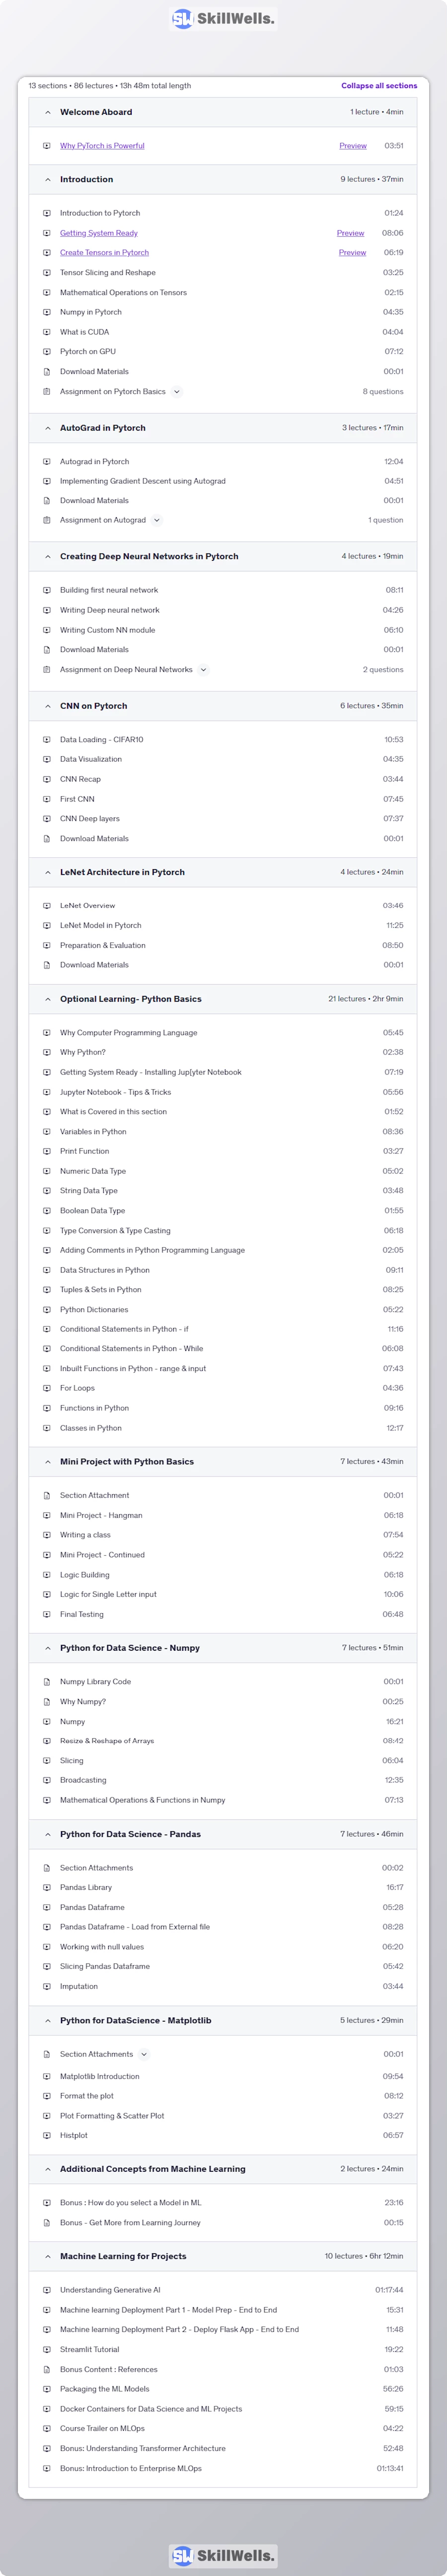
Task: Open Why PyTorch is Powerful lecture link
Action: (102, 146)
